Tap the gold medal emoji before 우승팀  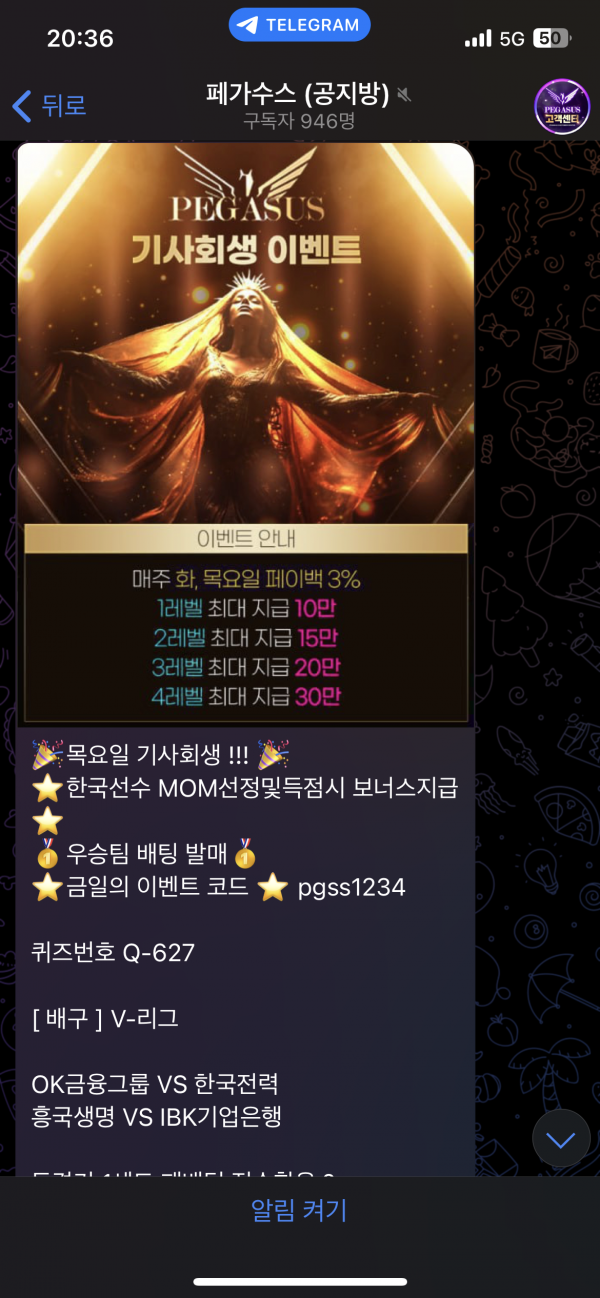click(x=47, y=854)
